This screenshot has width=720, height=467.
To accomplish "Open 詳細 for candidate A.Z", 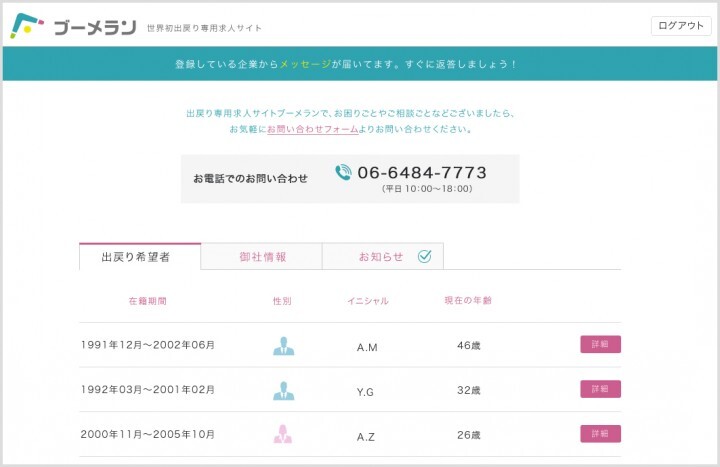I will click(601, 433).
